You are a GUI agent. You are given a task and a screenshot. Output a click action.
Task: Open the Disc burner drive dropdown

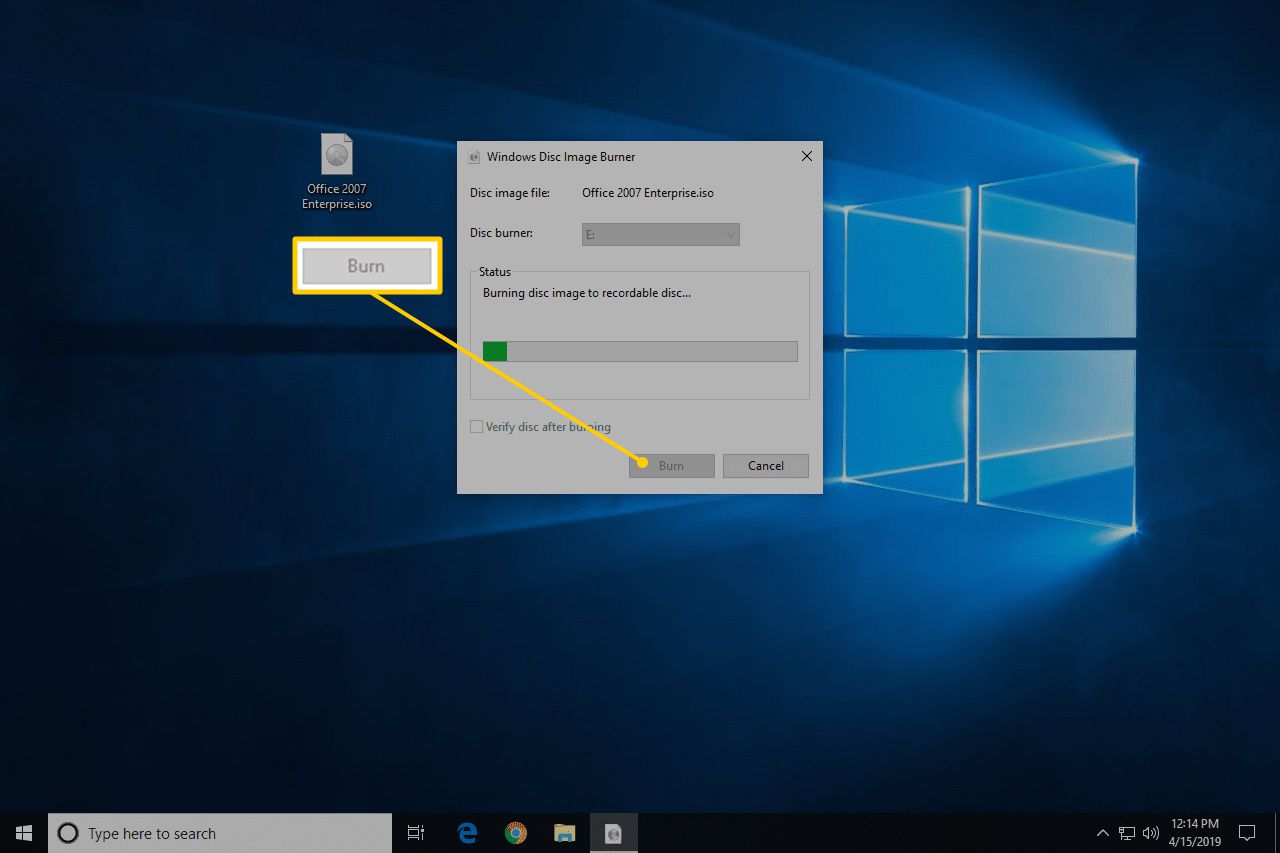(x=661, y=234)
